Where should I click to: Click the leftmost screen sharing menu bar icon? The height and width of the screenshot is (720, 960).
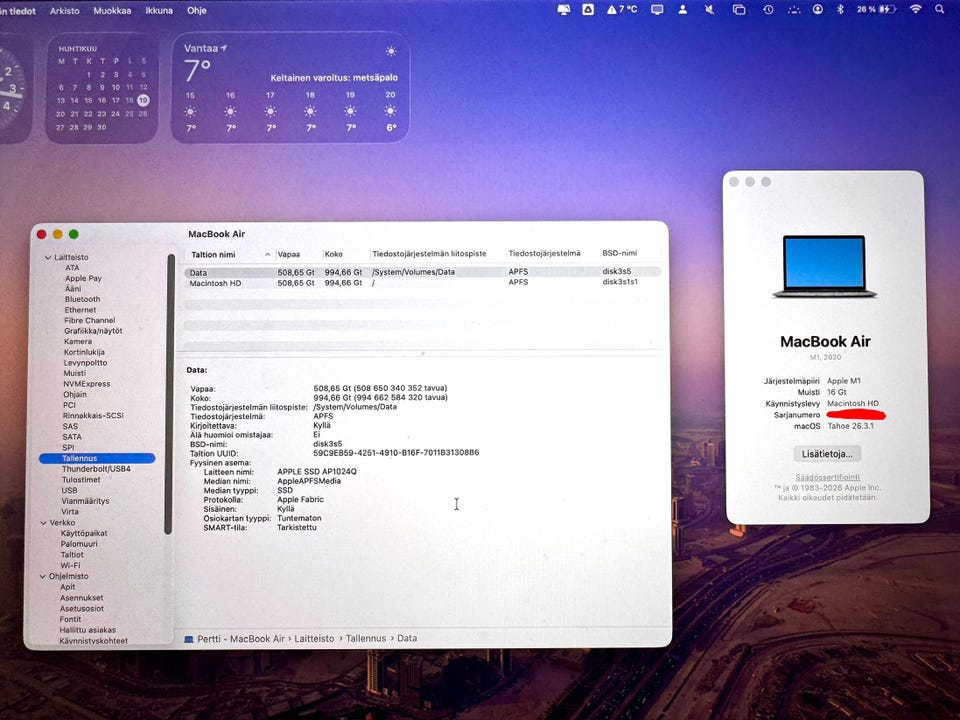coord(564,9)
